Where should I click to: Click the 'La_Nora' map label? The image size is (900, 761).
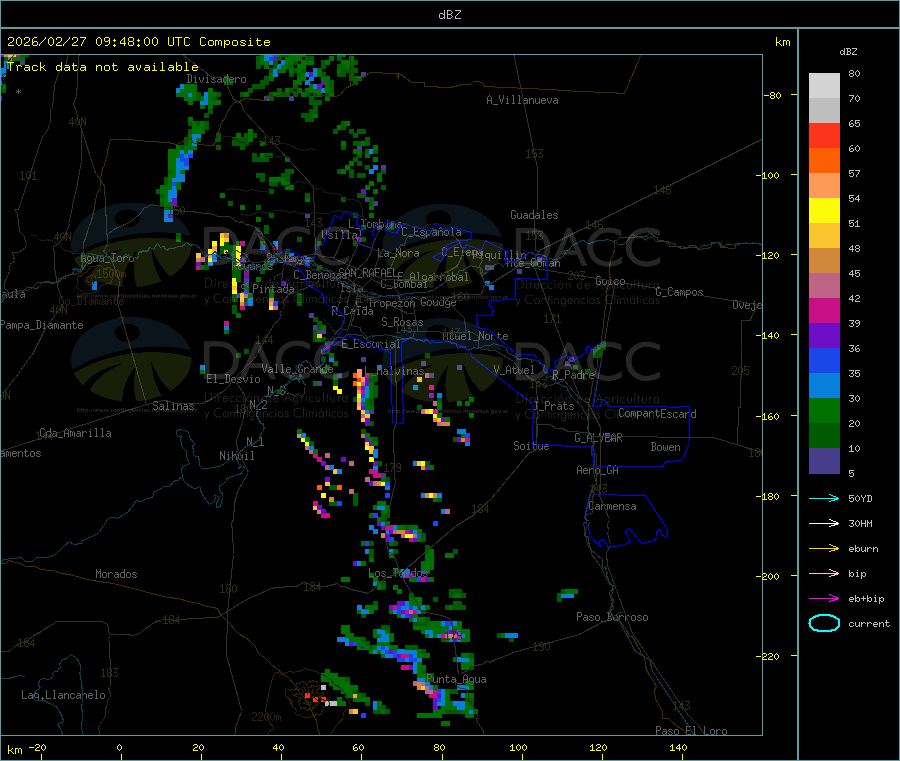(398, 253)
